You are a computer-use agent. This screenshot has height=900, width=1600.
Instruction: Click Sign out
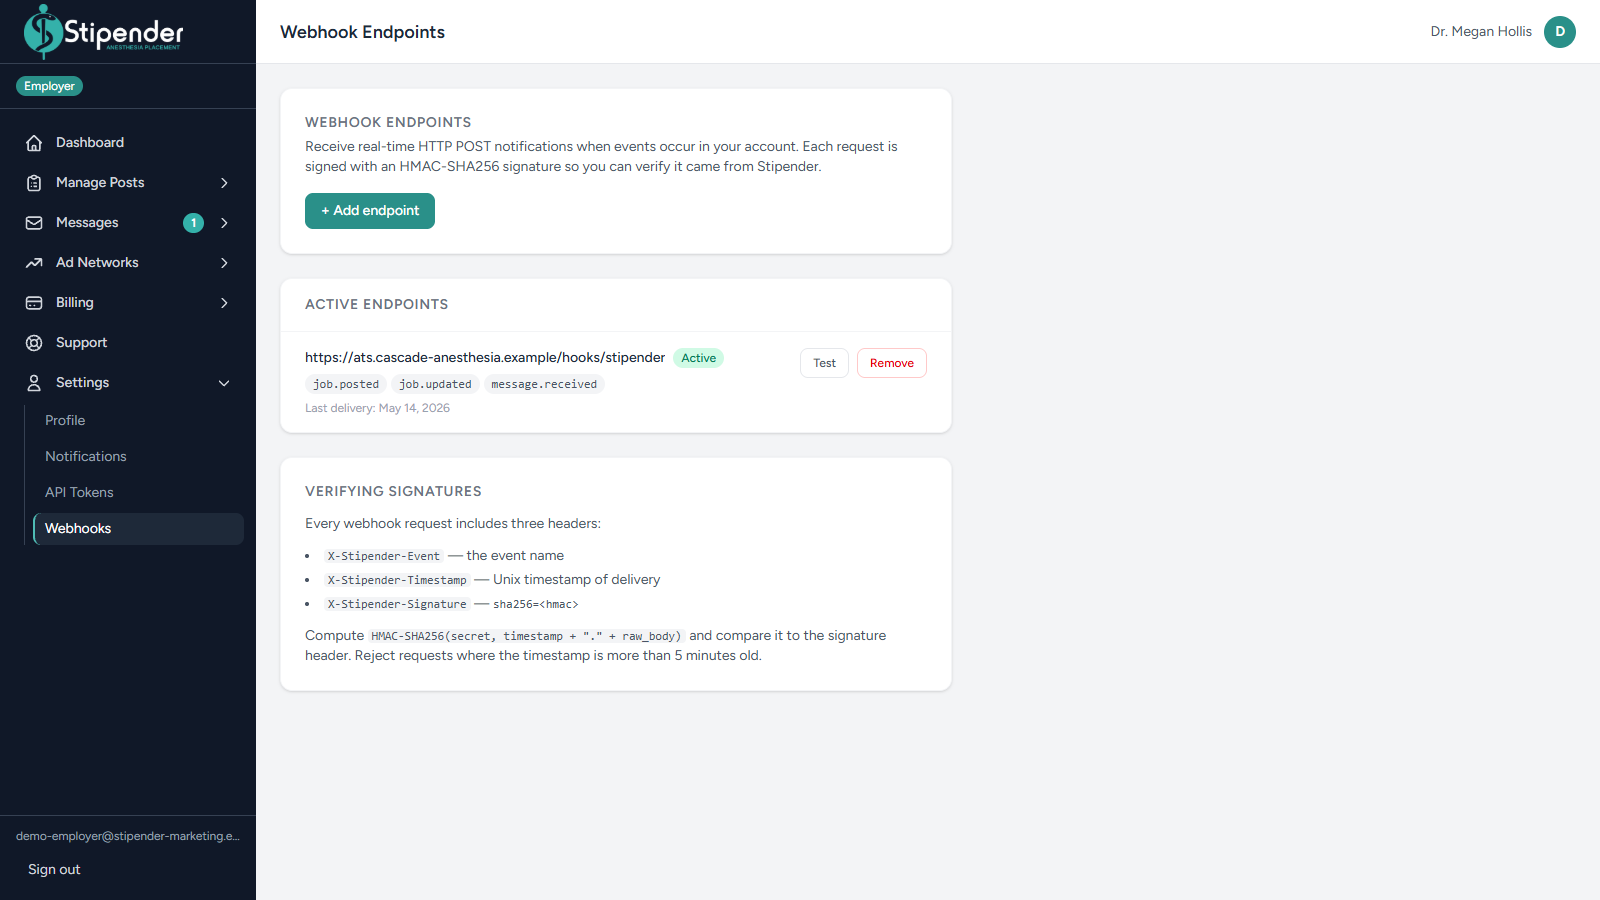click(54, 870)
